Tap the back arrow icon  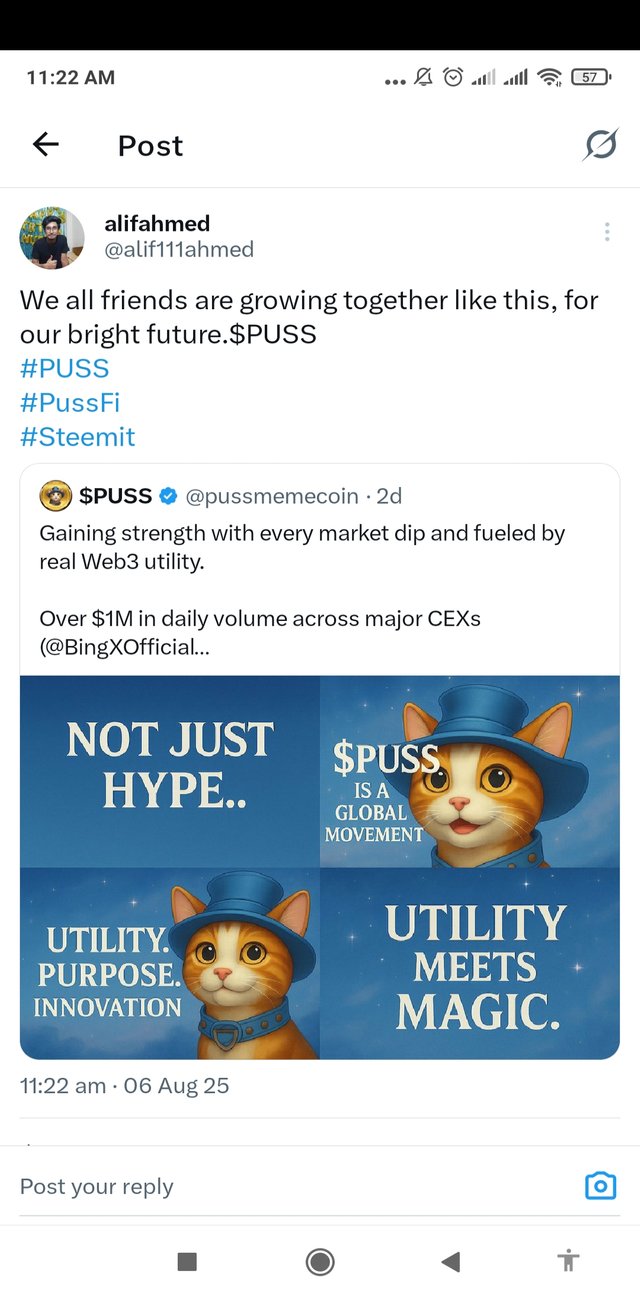[x=46, y=145]
